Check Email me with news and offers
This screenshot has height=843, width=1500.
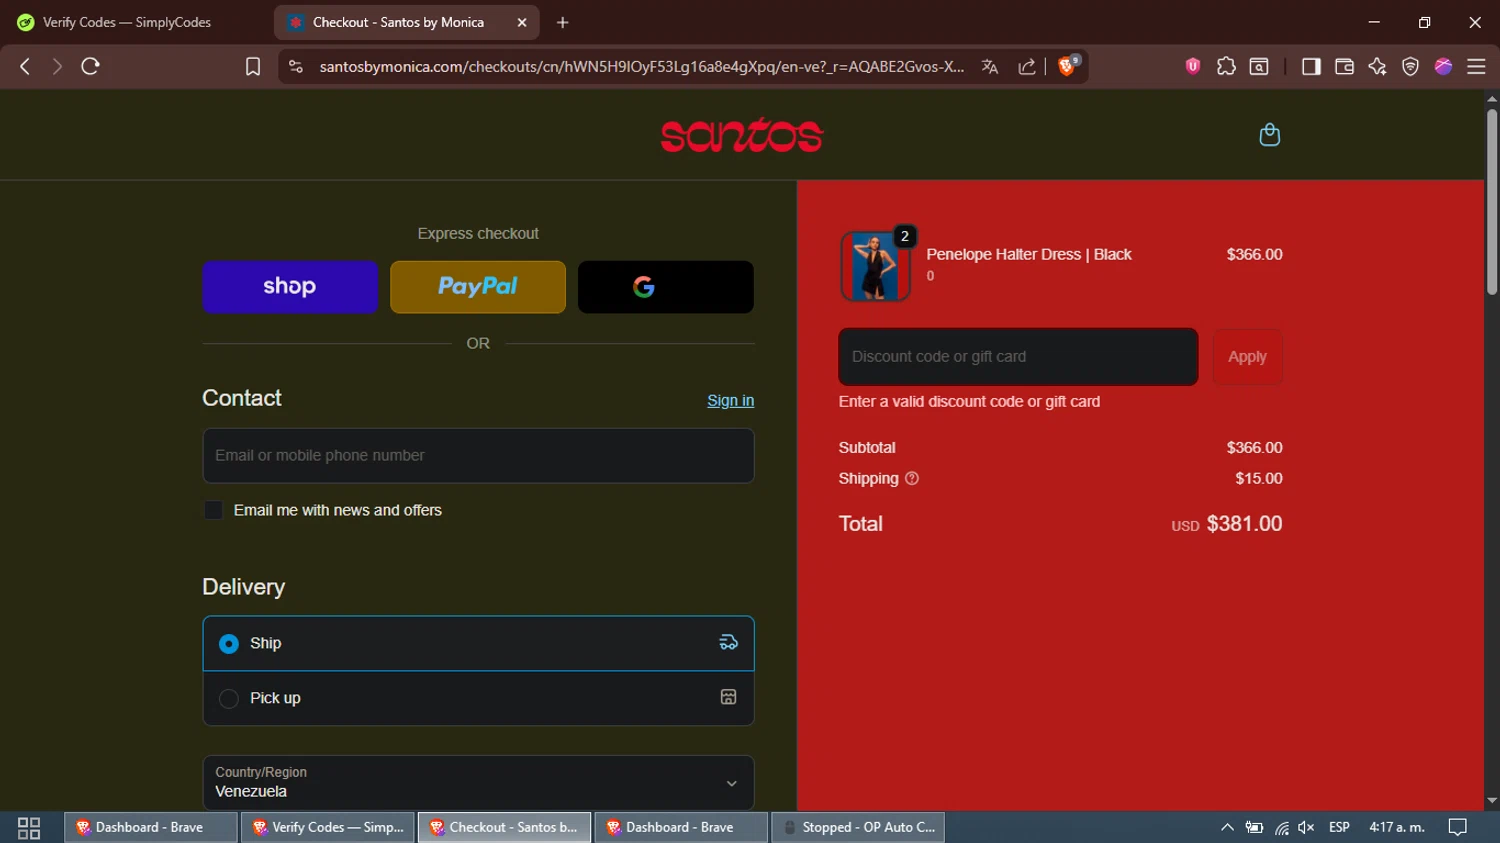click(213, 510)
